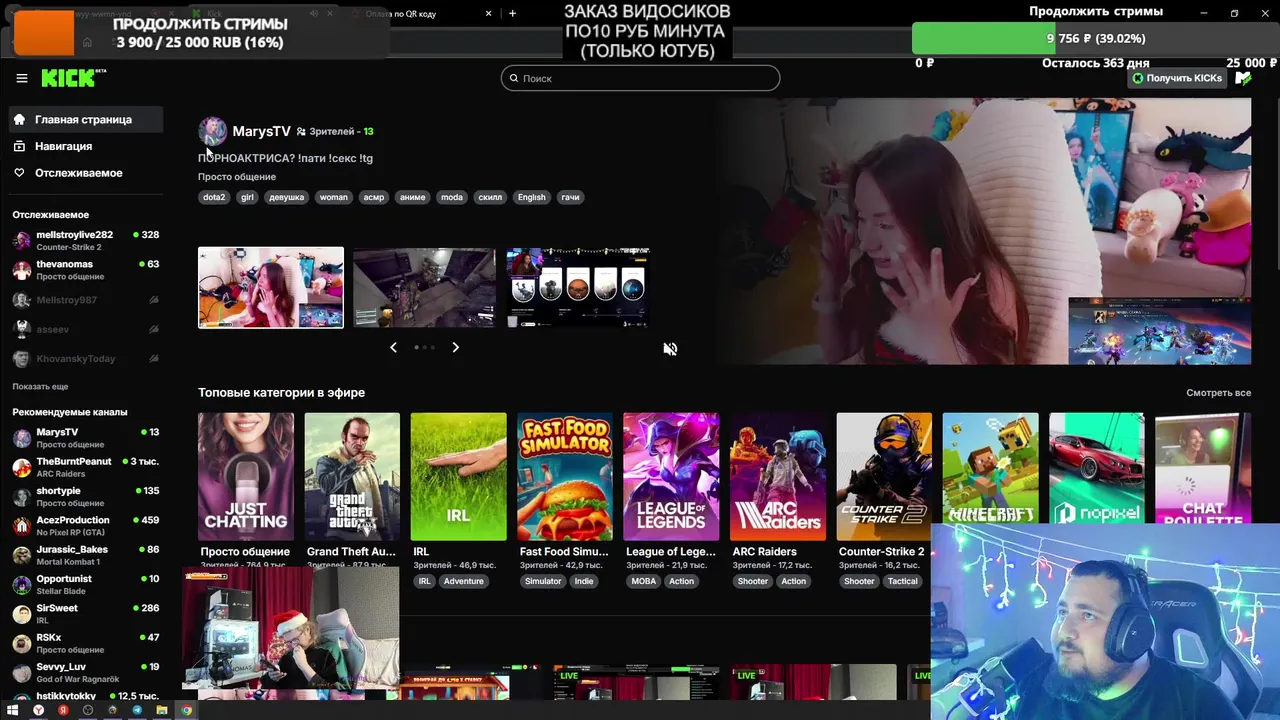The image size is (1280, 720).
Task: Select the dota2 tag
Action: 214,197
